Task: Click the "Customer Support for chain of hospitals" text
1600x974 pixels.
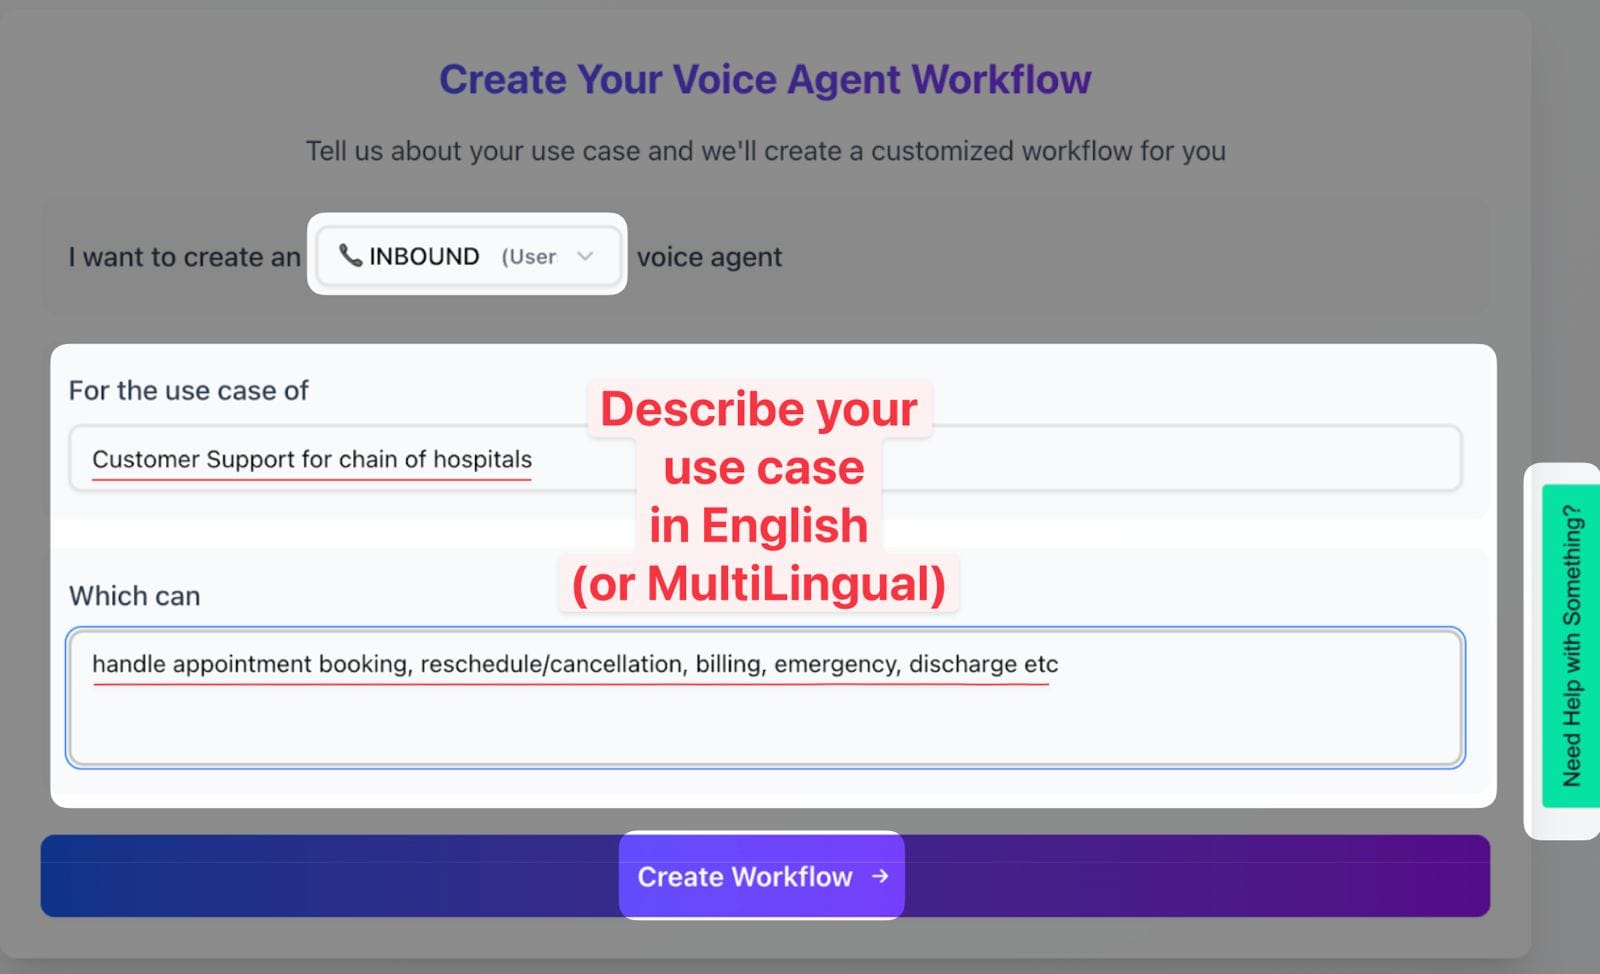Action: (x=312, y=459)
